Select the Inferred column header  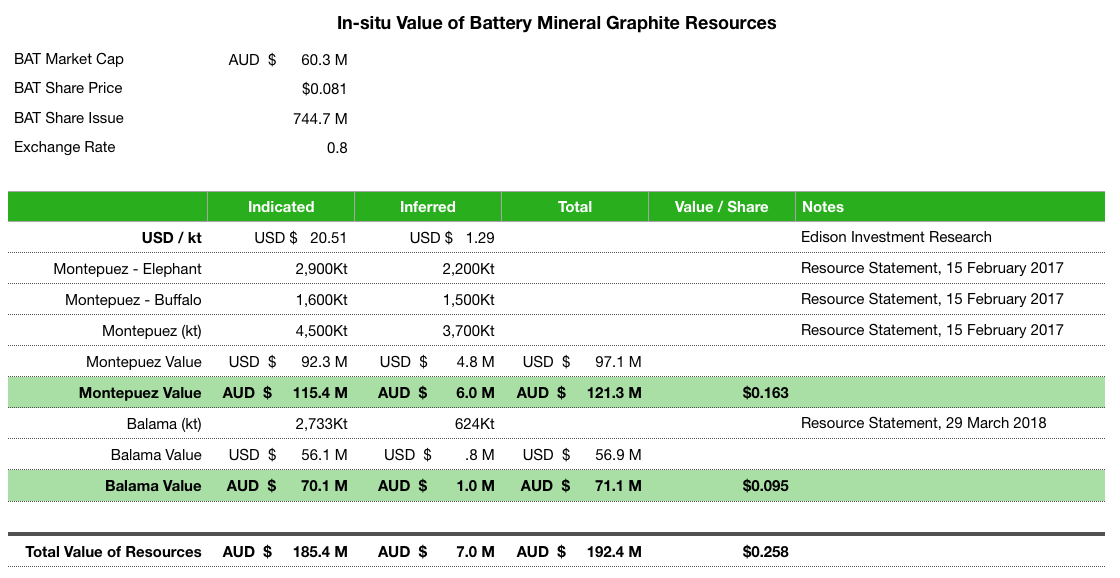[428, 206]
